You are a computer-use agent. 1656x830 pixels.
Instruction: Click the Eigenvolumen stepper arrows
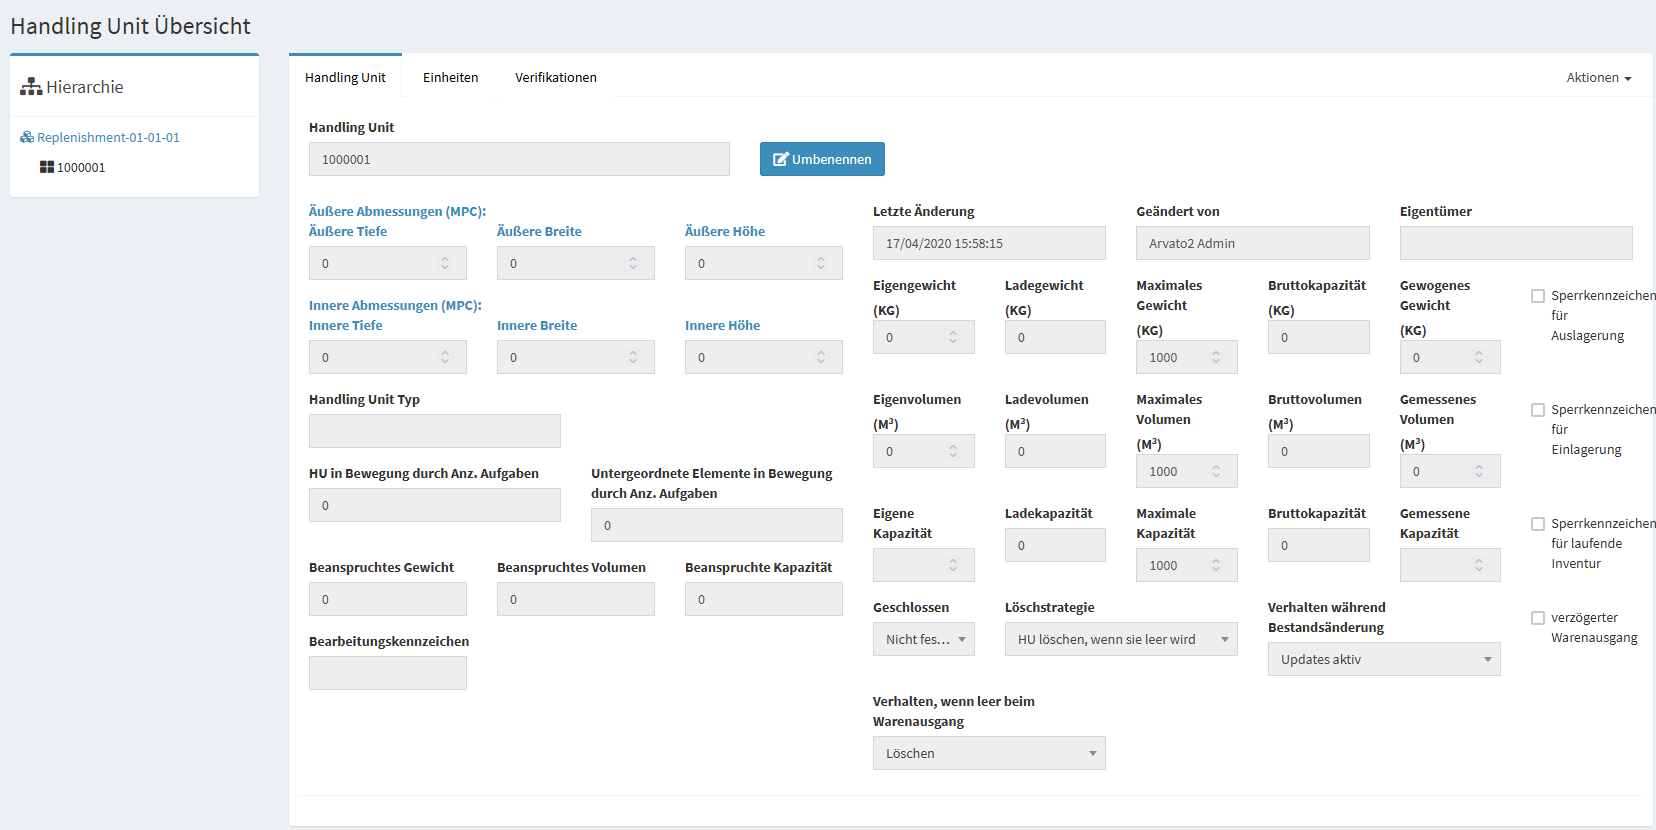[x=953, y=451]
